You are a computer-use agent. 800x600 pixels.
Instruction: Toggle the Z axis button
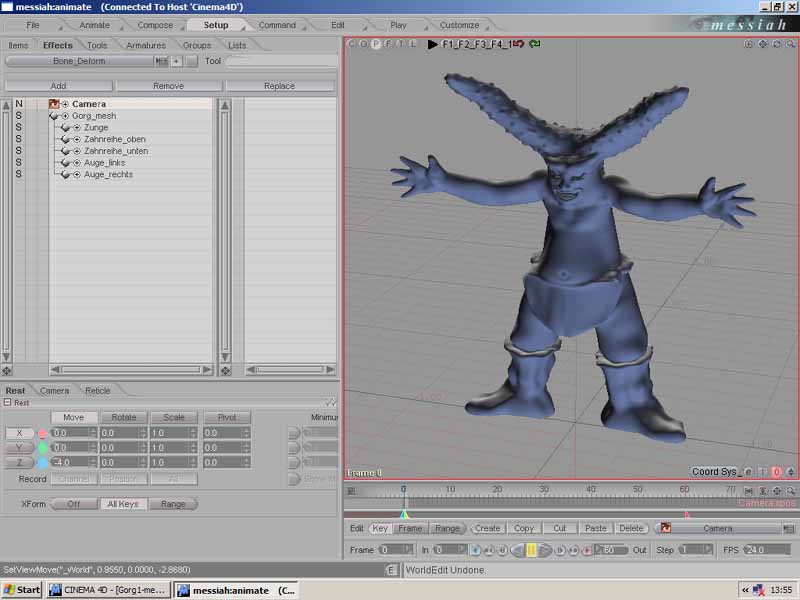tap(19, 462)
